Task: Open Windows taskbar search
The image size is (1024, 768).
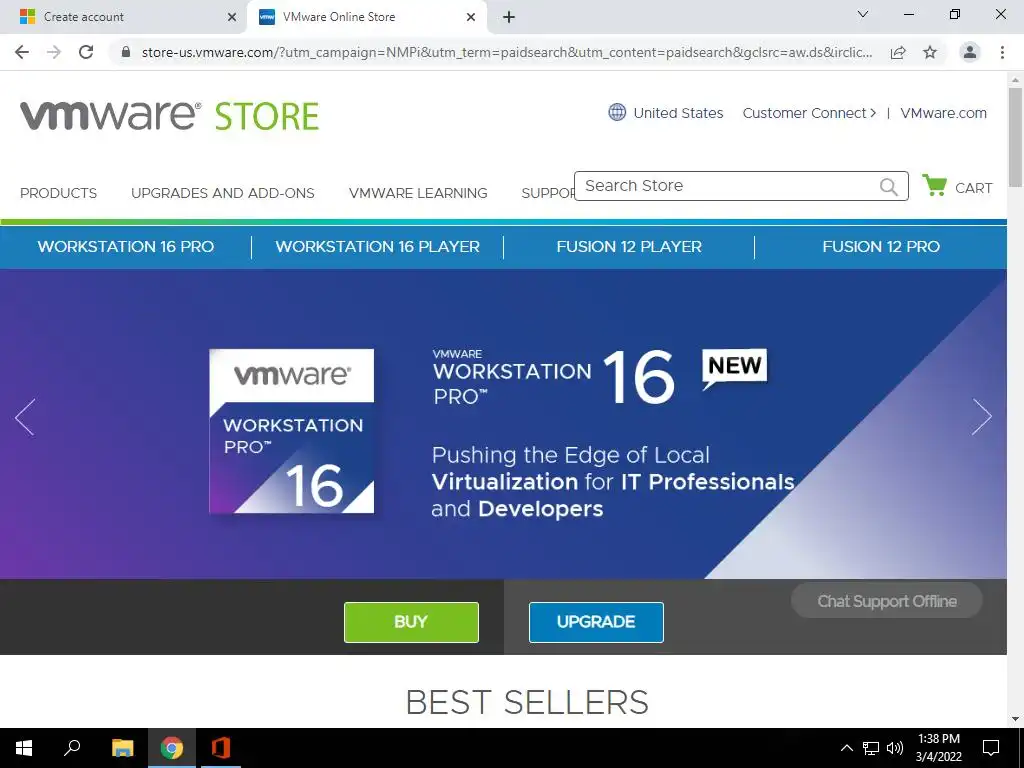Action: [x=72, y=748]
